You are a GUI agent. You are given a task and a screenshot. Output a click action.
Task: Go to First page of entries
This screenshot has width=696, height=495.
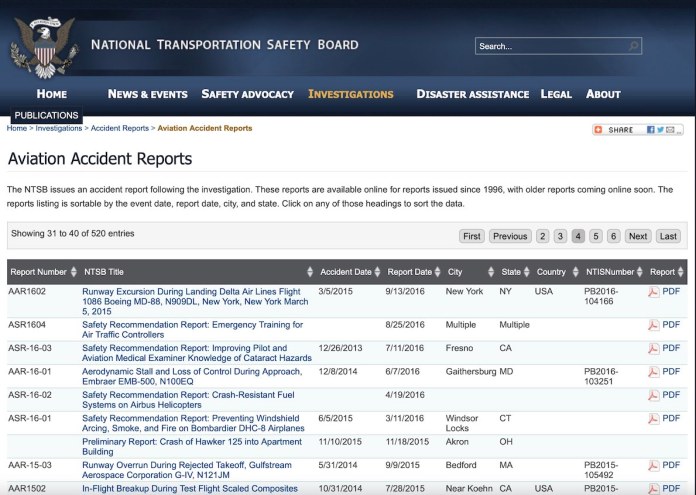[471, 236]
